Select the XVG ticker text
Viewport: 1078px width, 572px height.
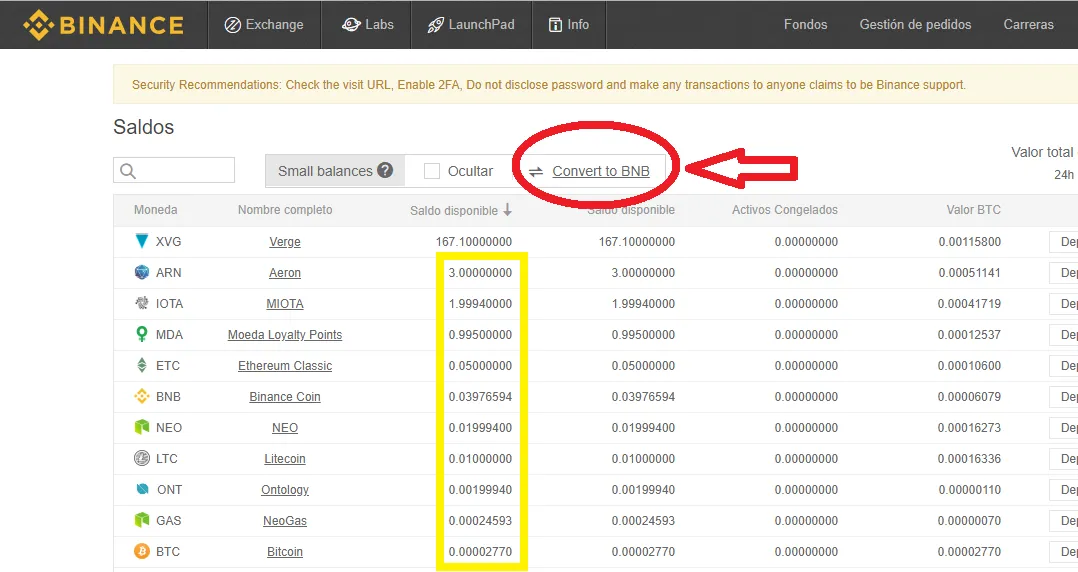pos(168,242)
